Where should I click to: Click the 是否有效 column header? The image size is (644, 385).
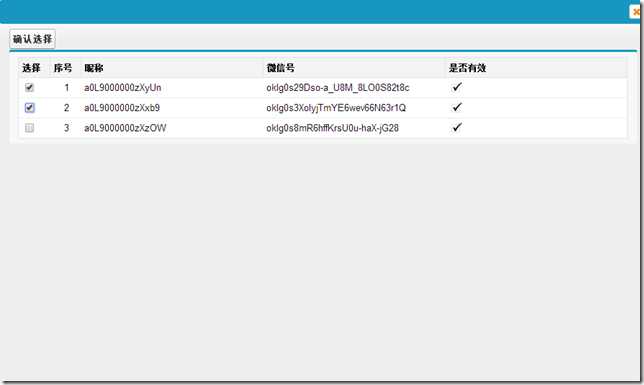click(x=467, y=68)
